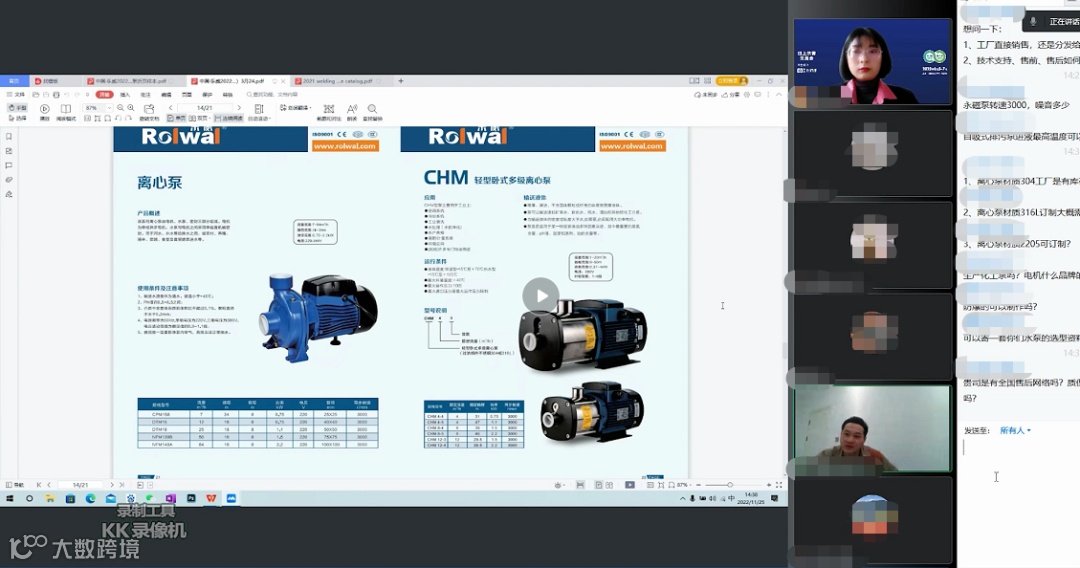The height and width of the screenshot is (568, 1080).
Task: Open File Explorer from the taskbar
Action: pyautogui.click(x=50, y=498)
